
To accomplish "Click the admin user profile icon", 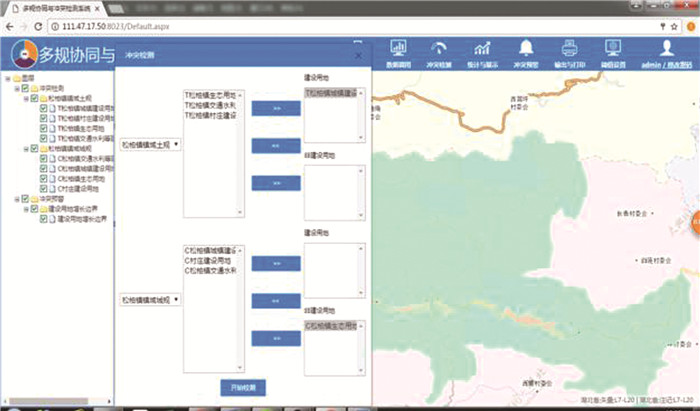I will [665, 49].
